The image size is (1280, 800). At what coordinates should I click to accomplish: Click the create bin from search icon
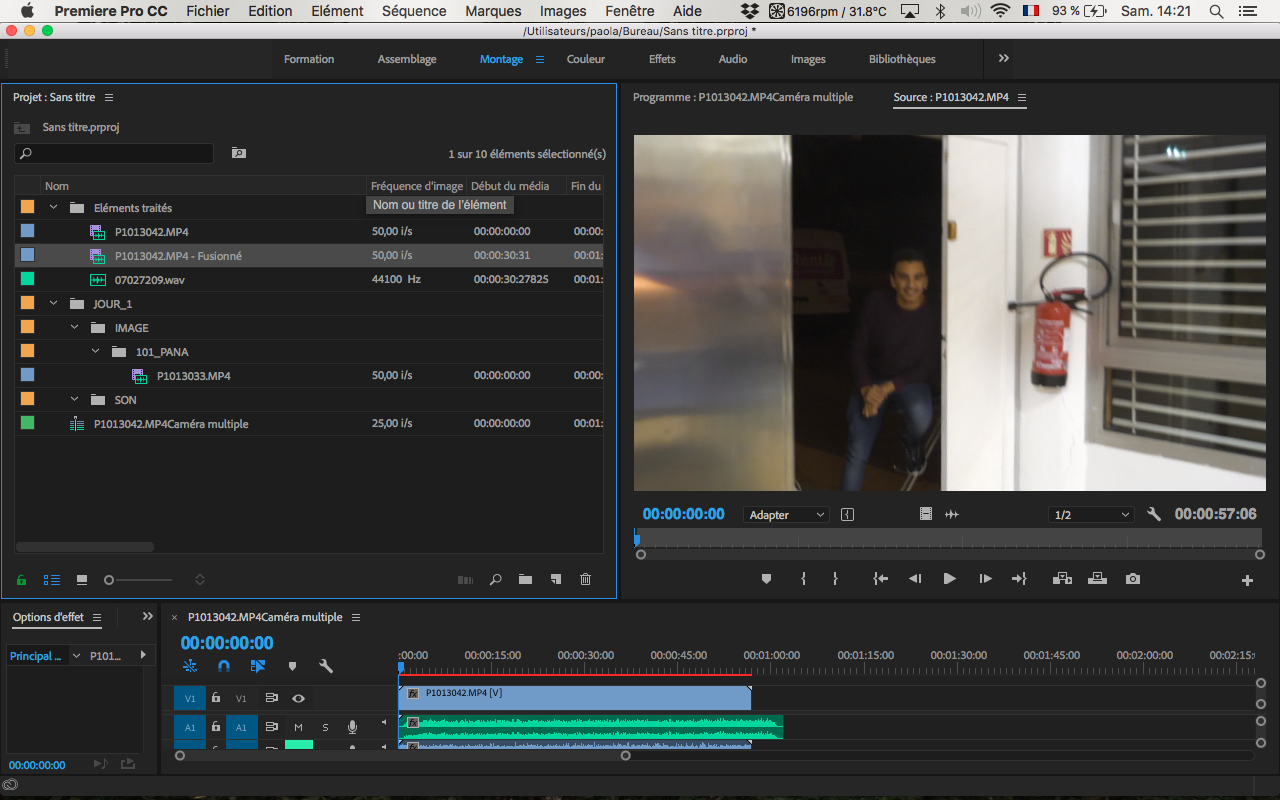point(238,153)
